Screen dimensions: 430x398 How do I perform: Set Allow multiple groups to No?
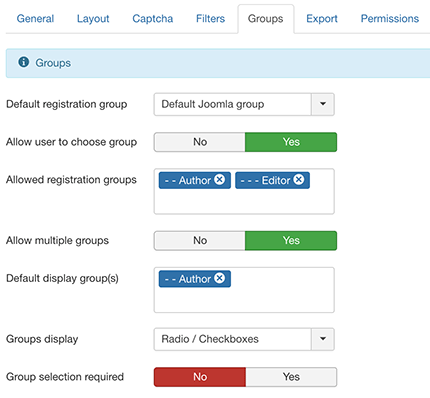200,241
